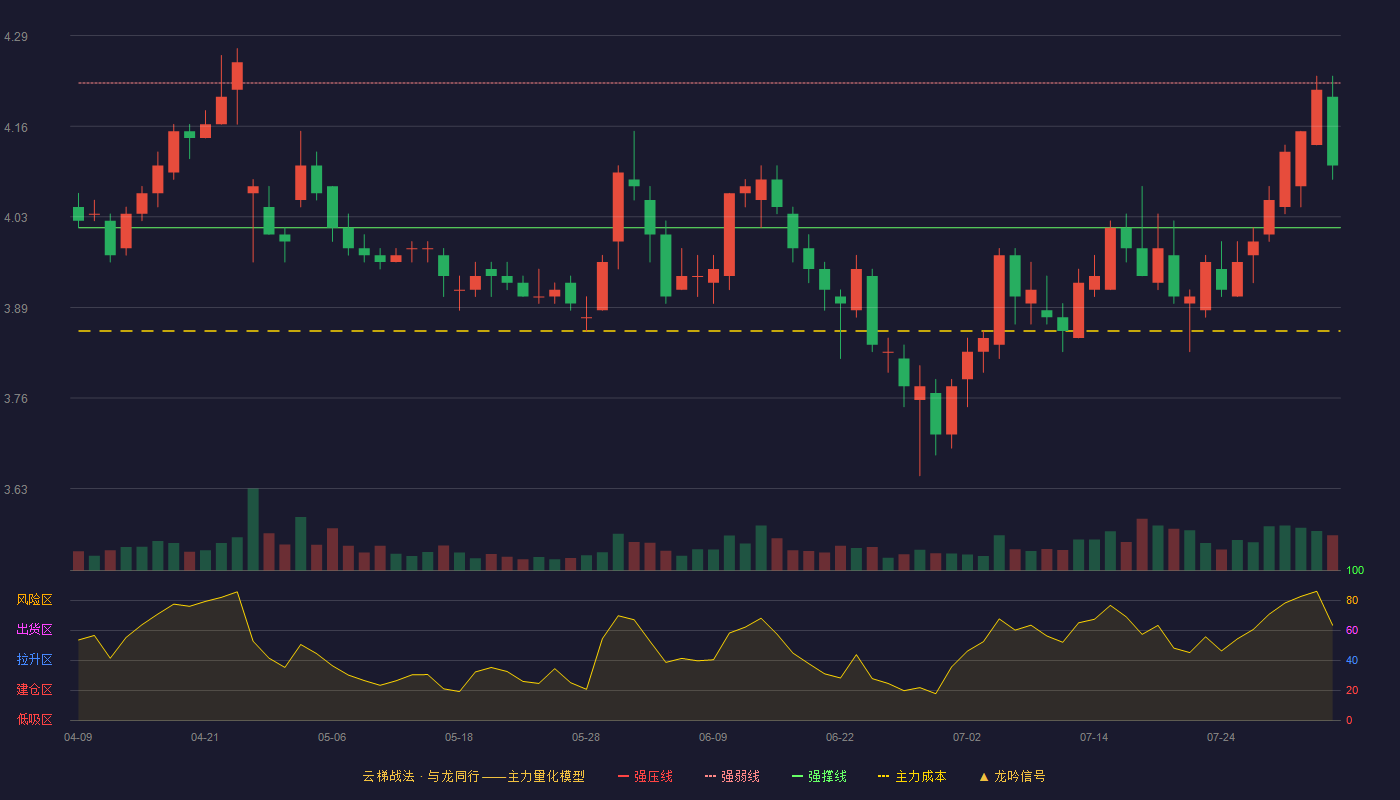The width and height of the screenshot is (1400, 800).
Task: Select the 建仓区 zone label
Action: (34, 690)
